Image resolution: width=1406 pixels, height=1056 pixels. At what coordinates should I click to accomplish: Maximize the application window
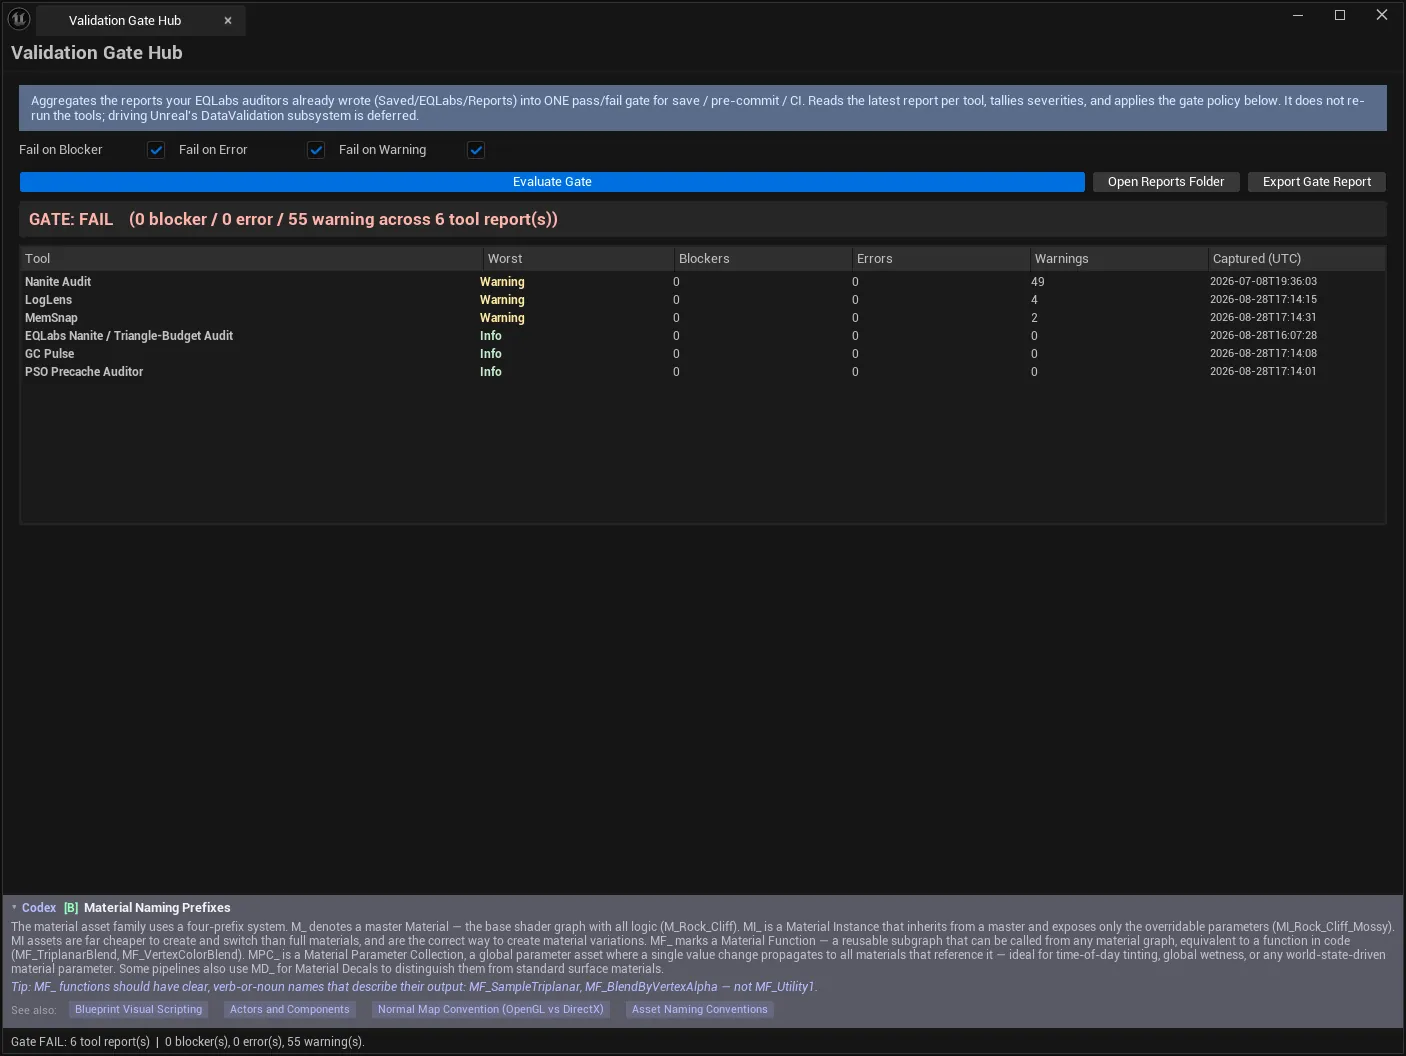(x=1340, y=15)
